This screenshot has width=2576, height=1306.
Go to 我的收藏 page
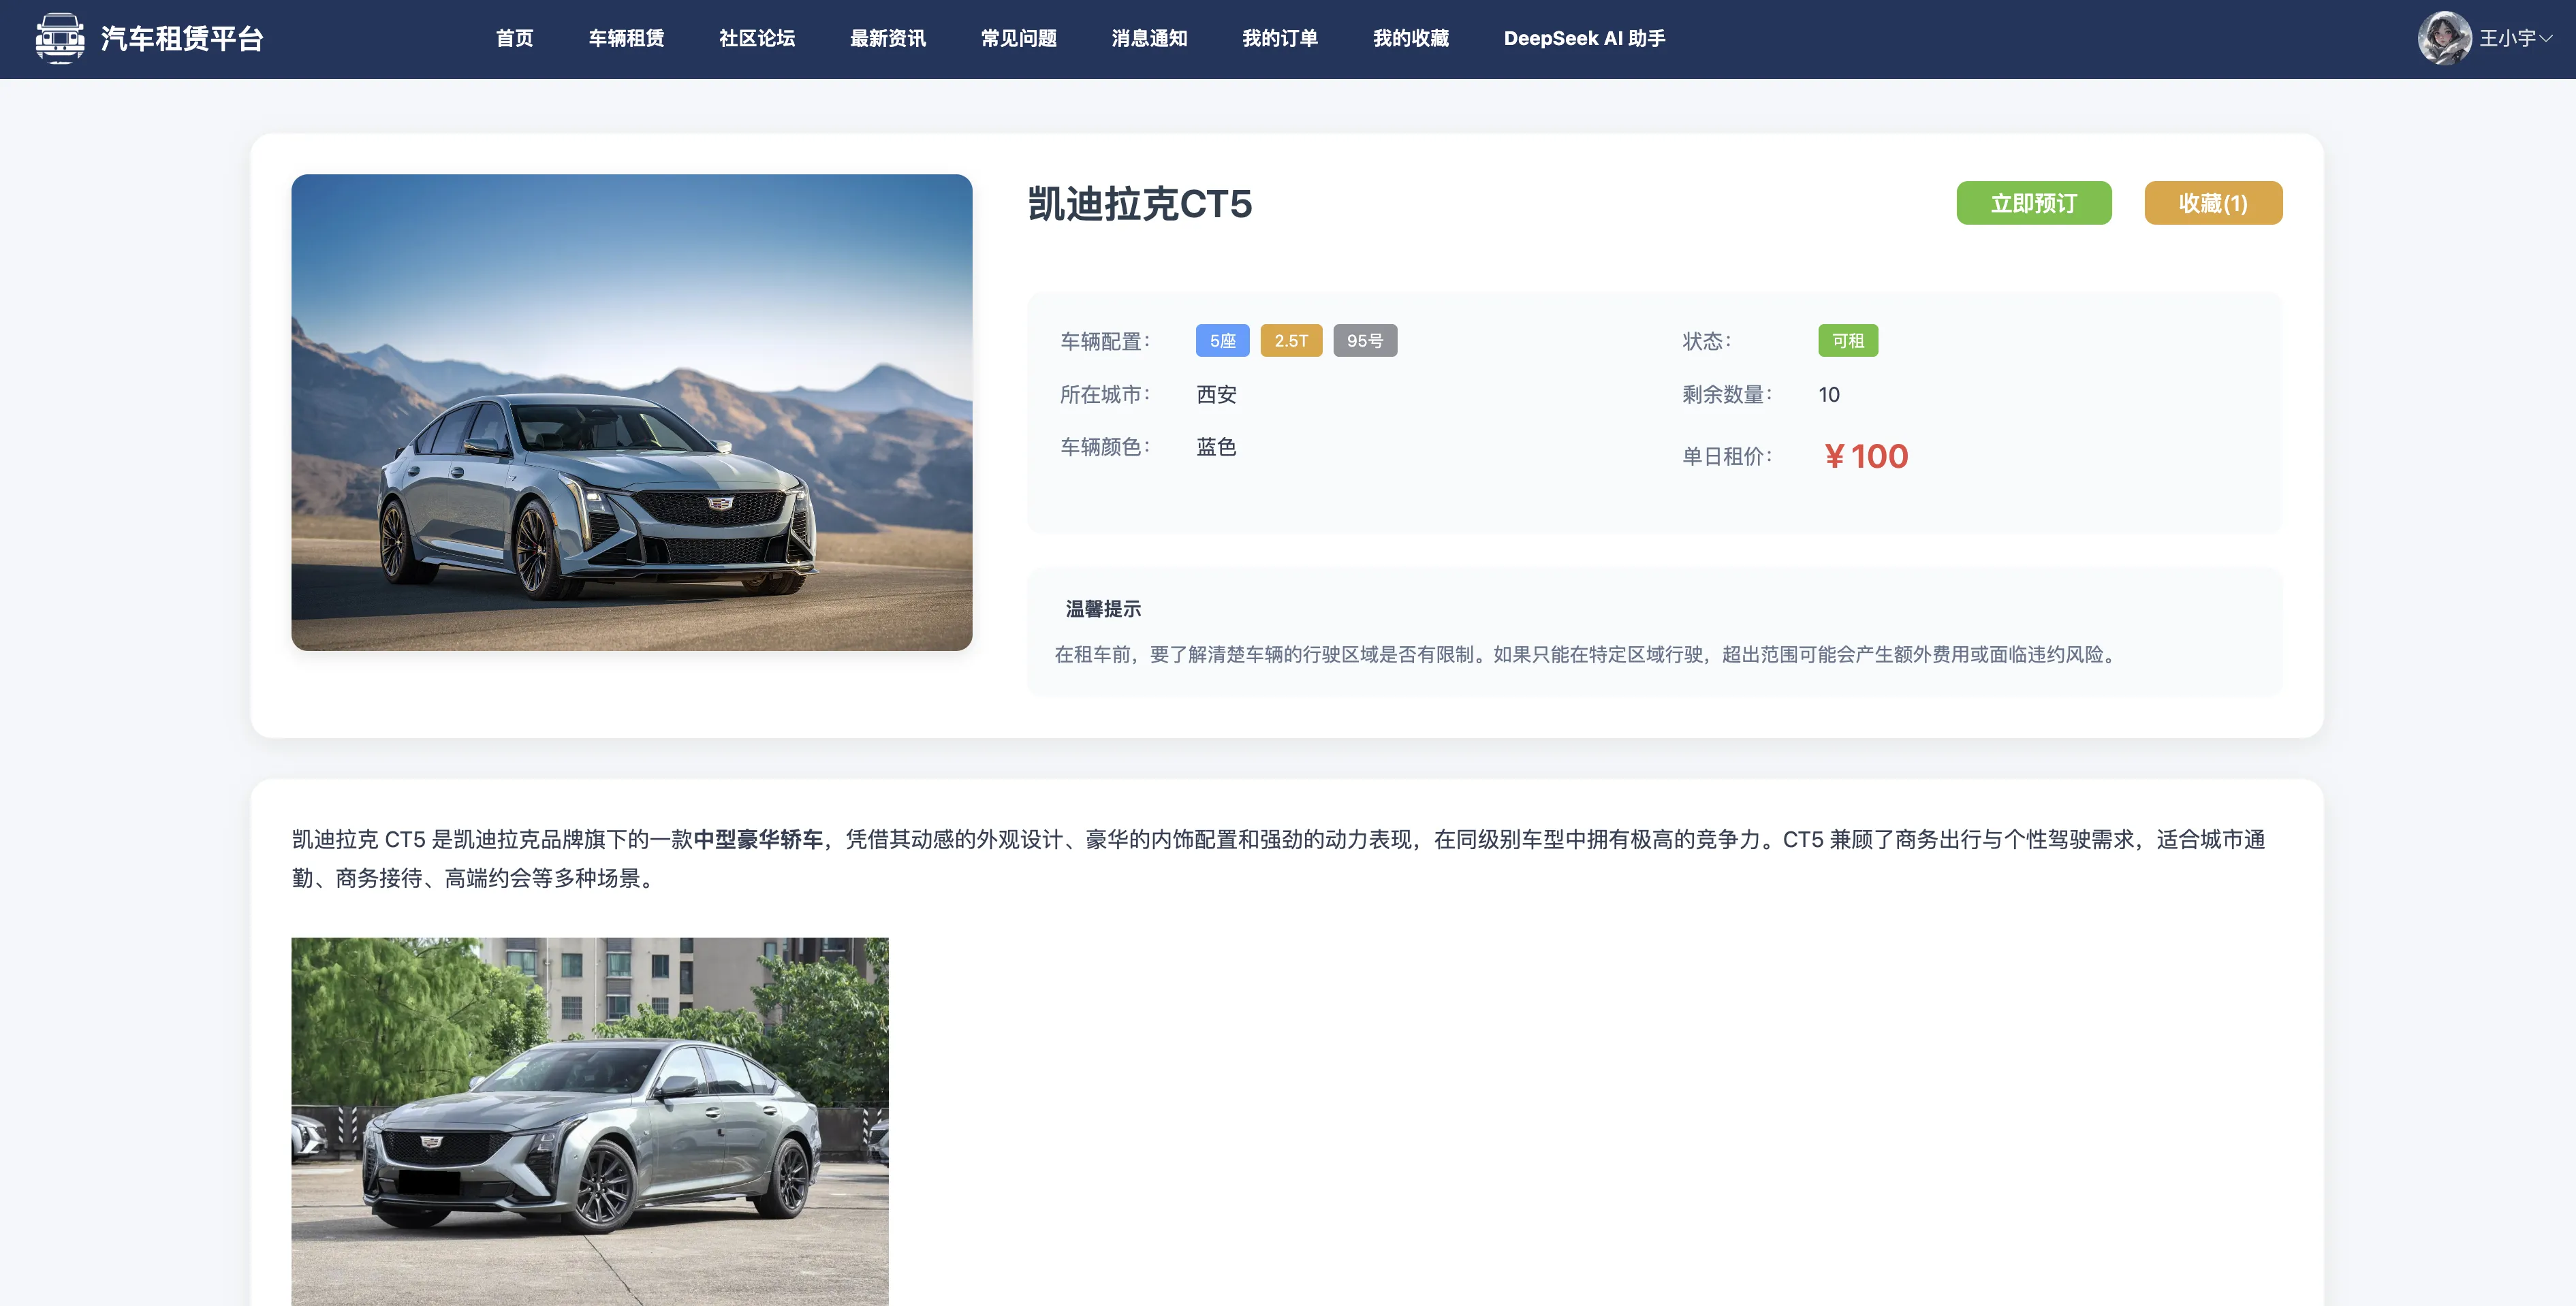click(x=1410, y=38)
